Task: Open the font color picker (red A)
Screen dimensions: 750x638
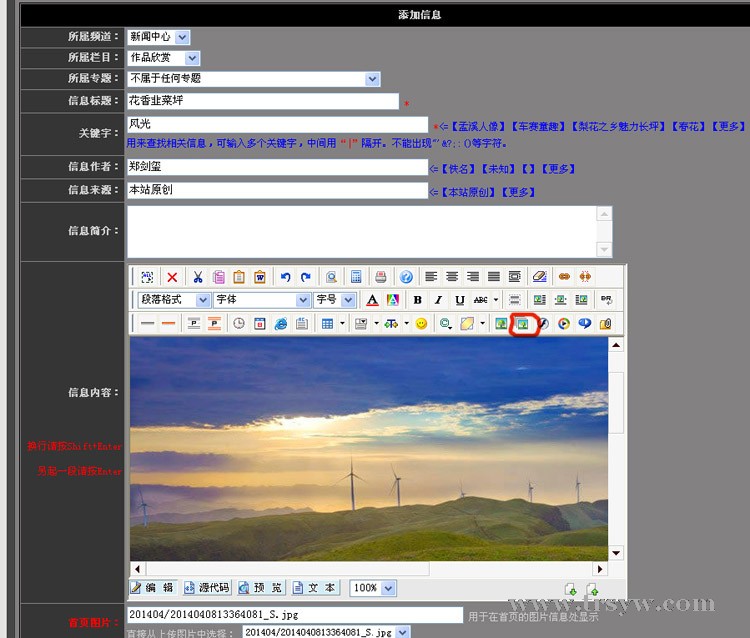Action: click(x=372, y=300)
